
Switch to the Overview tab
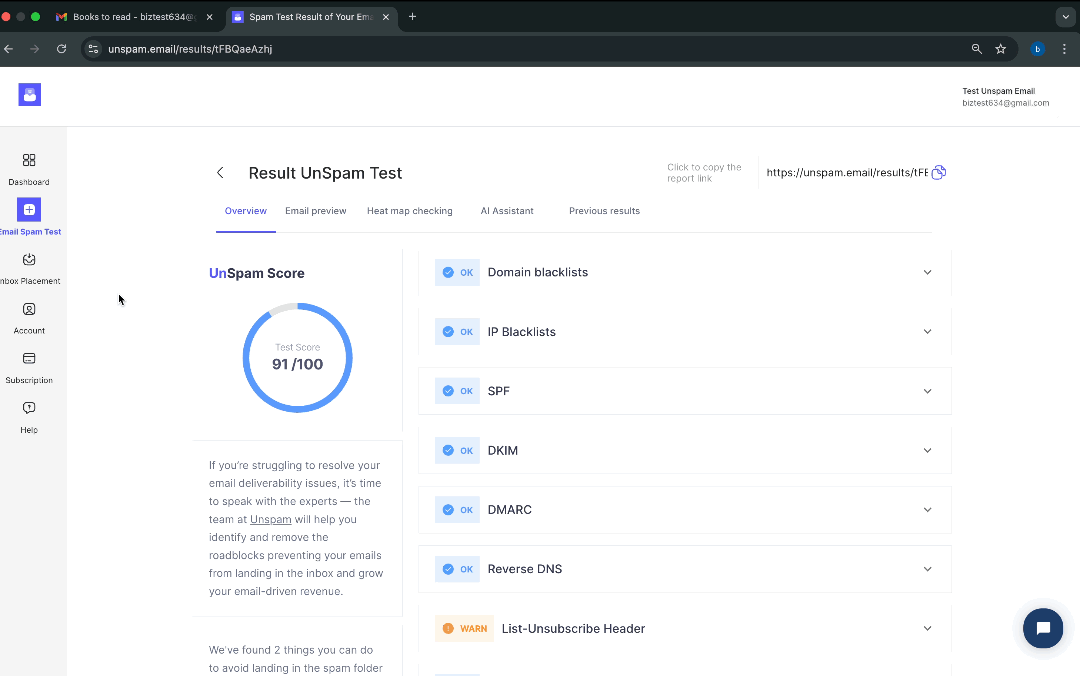click(246, 211)
